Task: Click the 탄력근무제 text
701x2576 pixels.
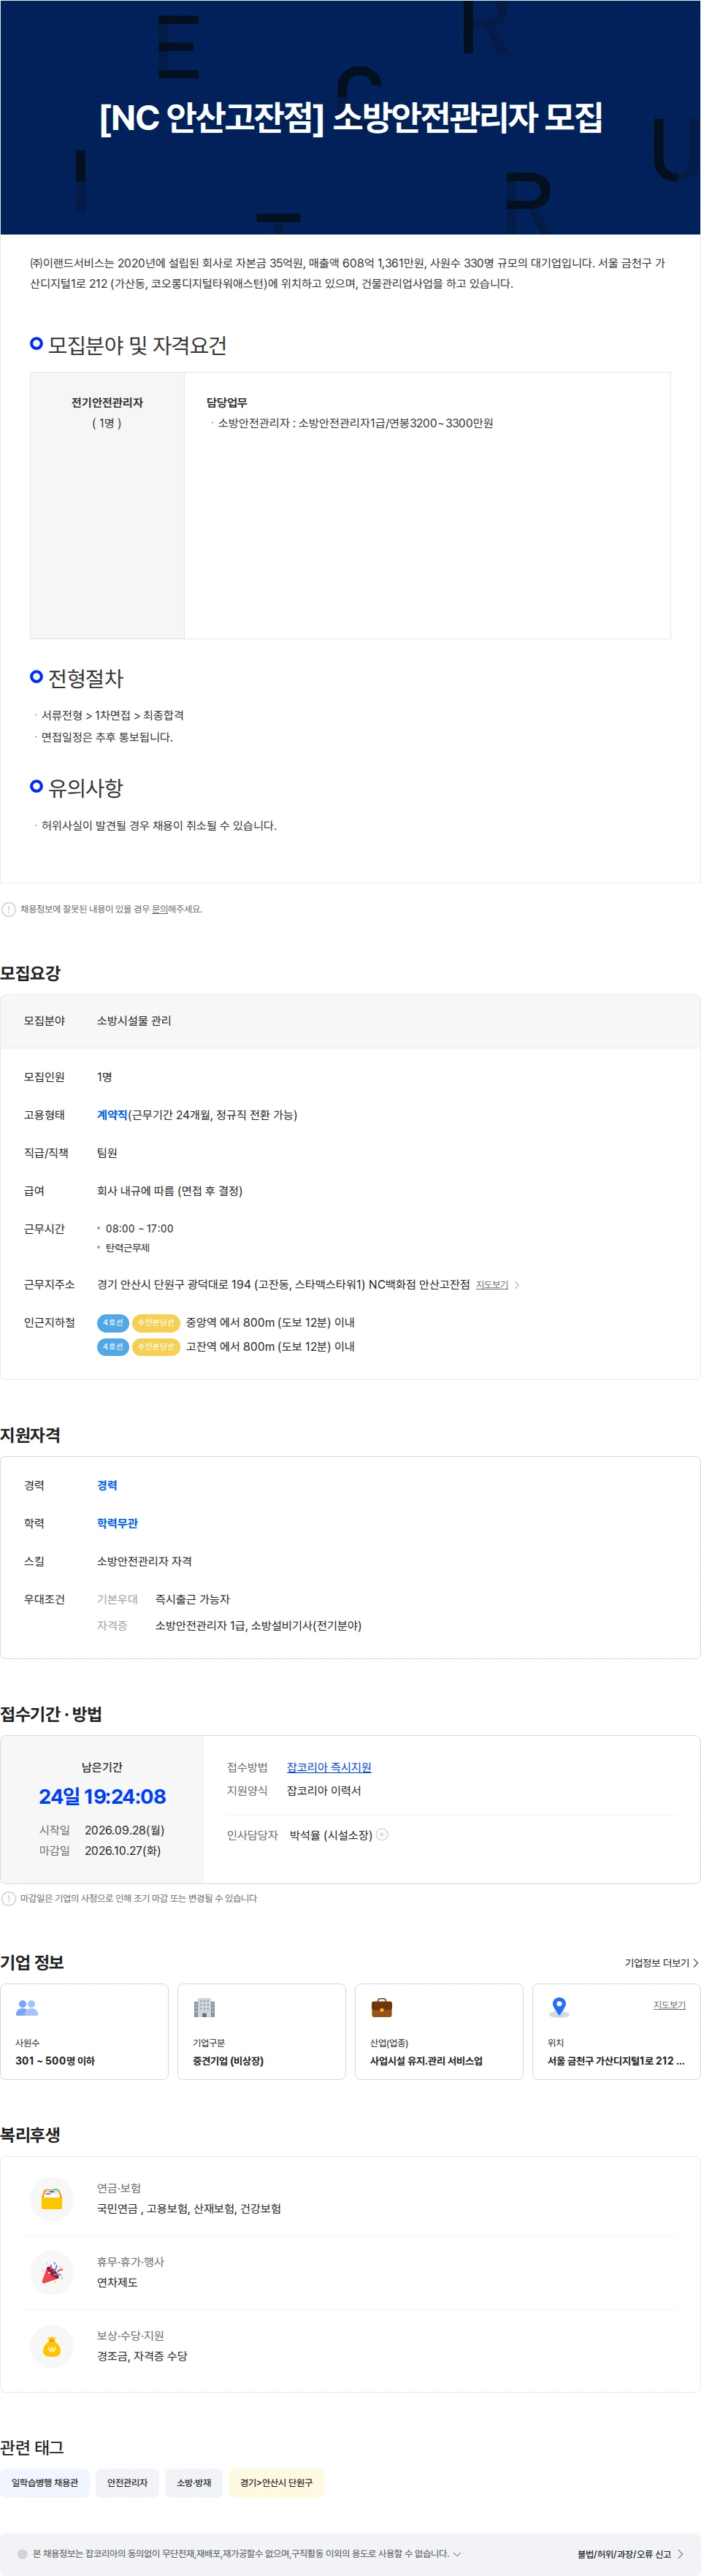Action: (128, 1248)
